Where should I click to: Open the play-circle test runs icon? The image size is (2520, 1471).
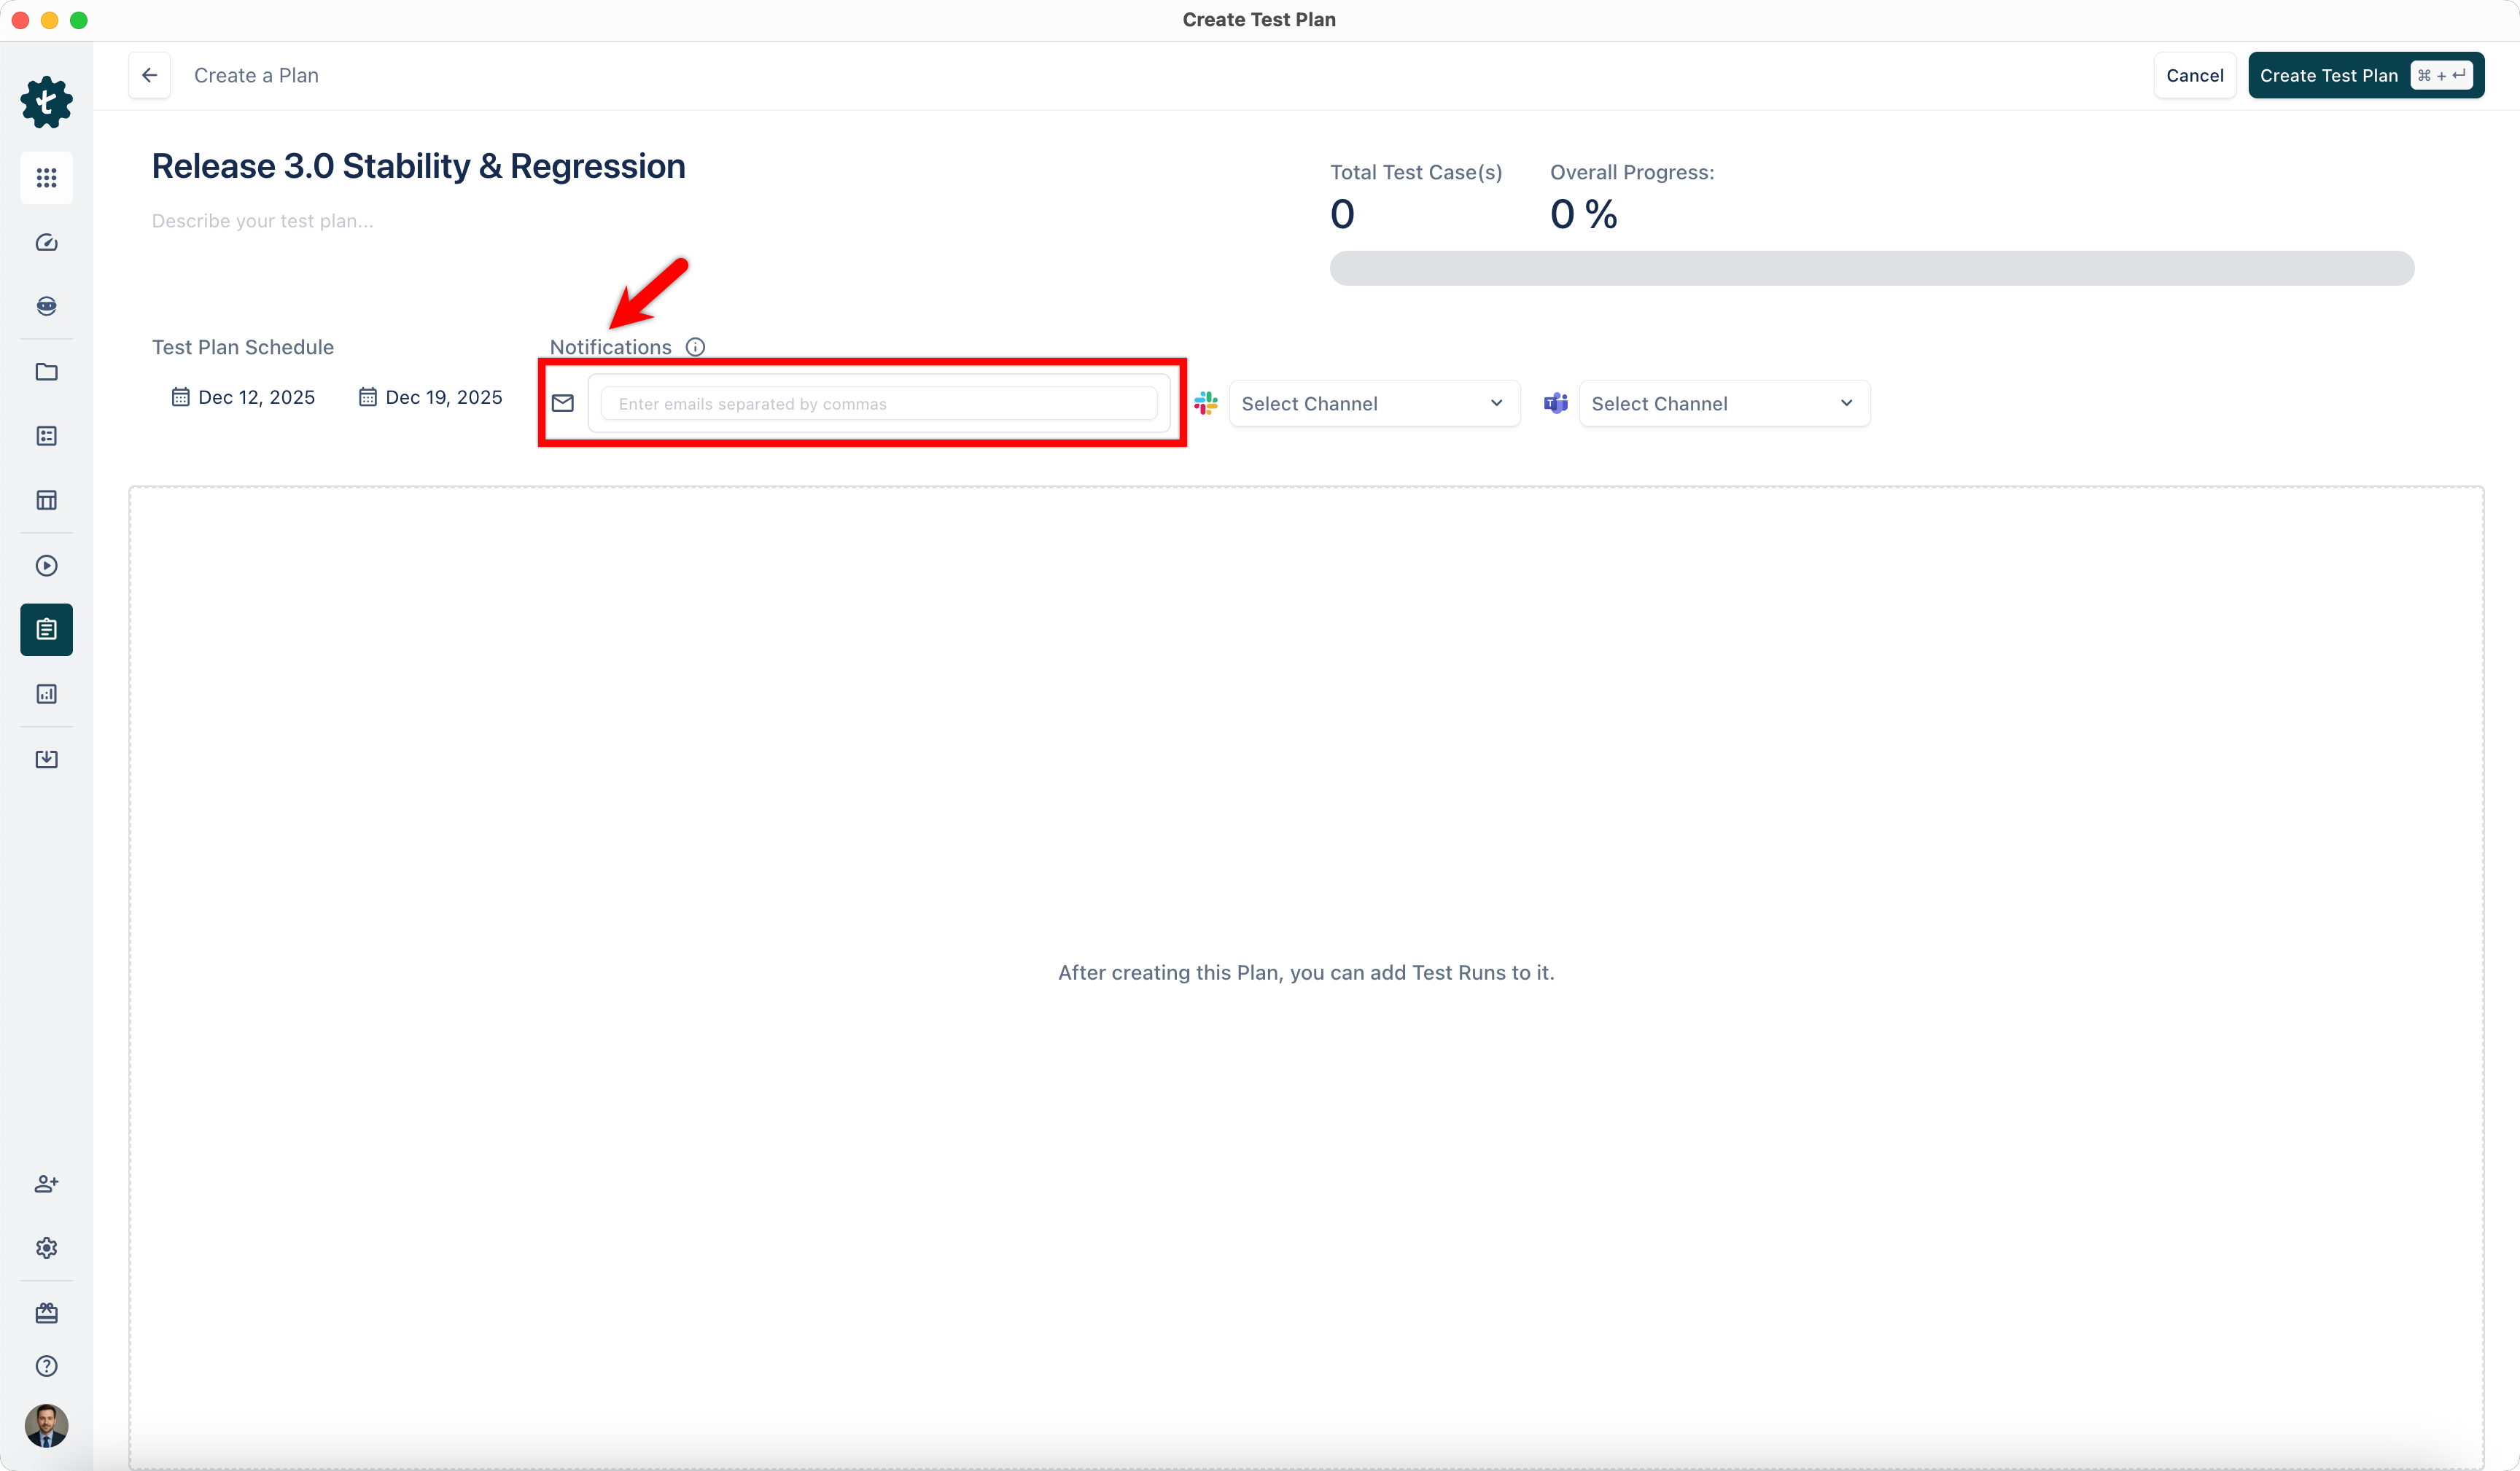coord(46,566)
